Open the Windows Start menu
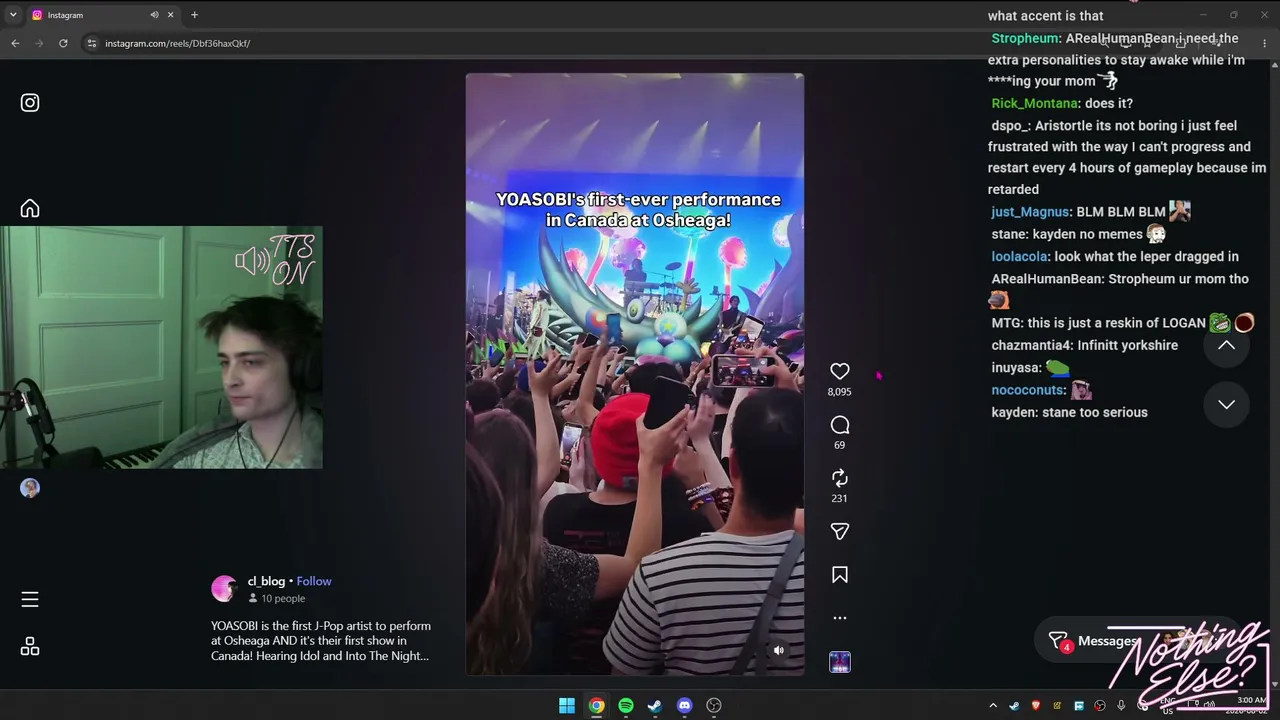 [567, 706]
